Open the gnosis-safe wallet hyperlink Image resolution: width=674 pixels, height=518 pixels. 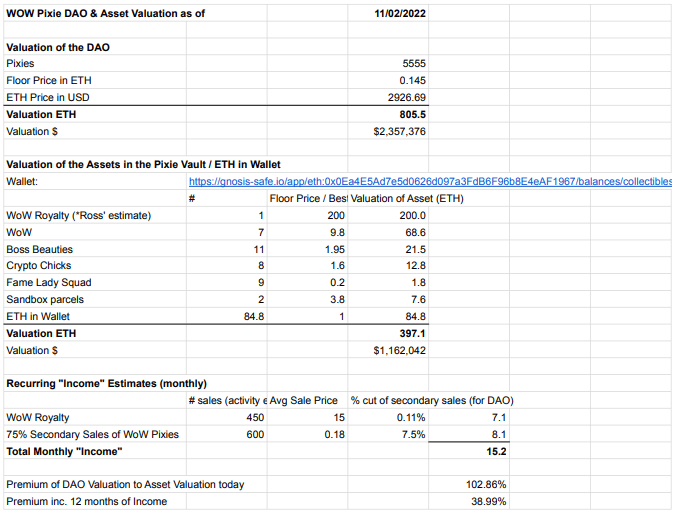click(430, 181)
